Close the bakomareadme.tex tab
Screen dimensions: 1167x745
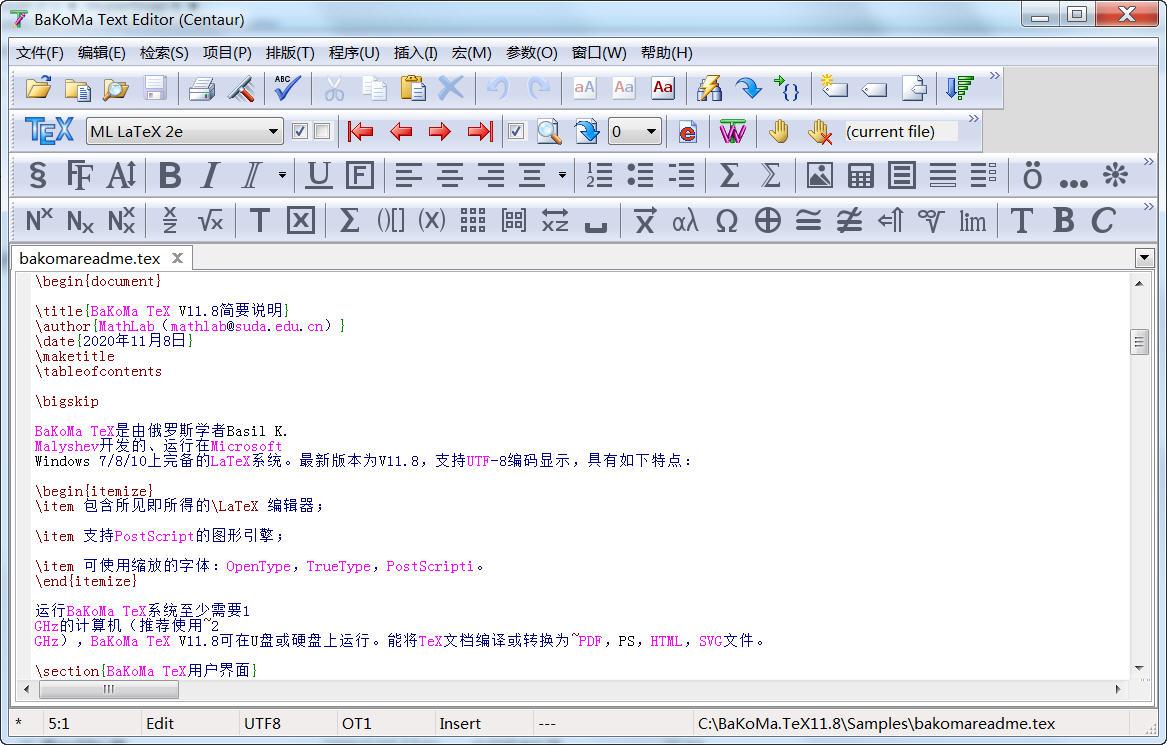[177, 258]
